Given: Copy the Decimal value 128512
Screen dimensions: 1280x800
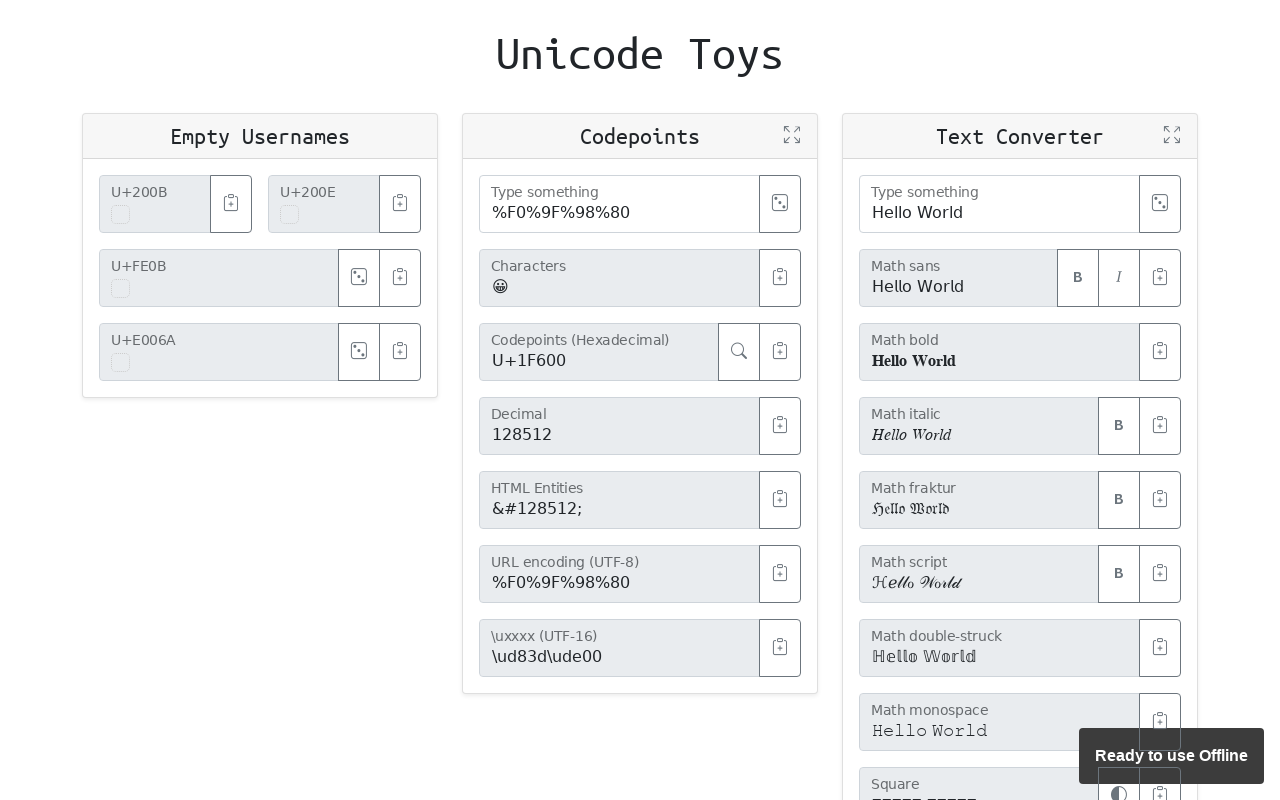Looking at the screenshot, I should pos(780,426).
